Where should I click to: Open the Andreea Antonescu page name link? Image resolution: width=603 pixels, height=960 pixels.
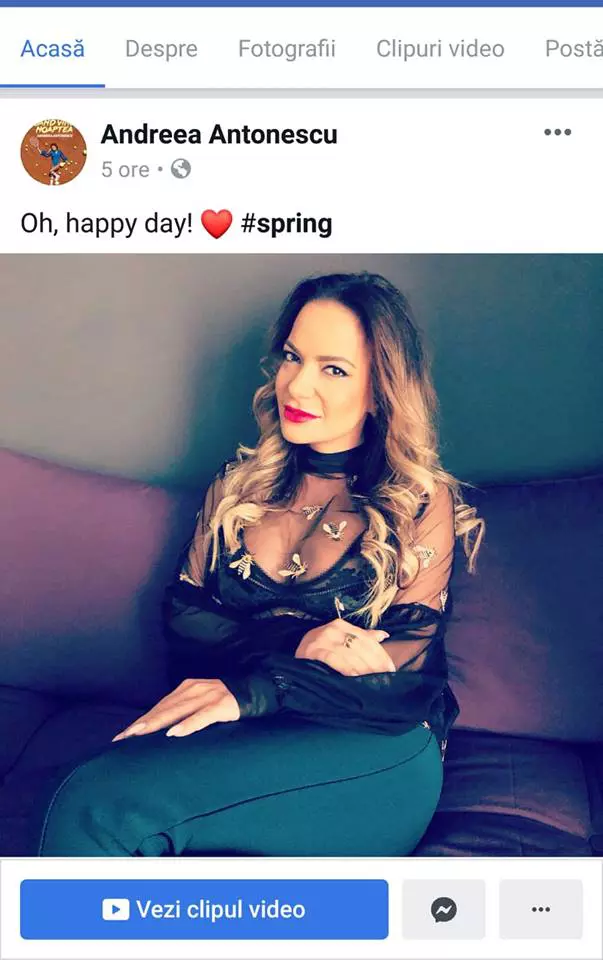pyautogui.click(x=219, y=134)
